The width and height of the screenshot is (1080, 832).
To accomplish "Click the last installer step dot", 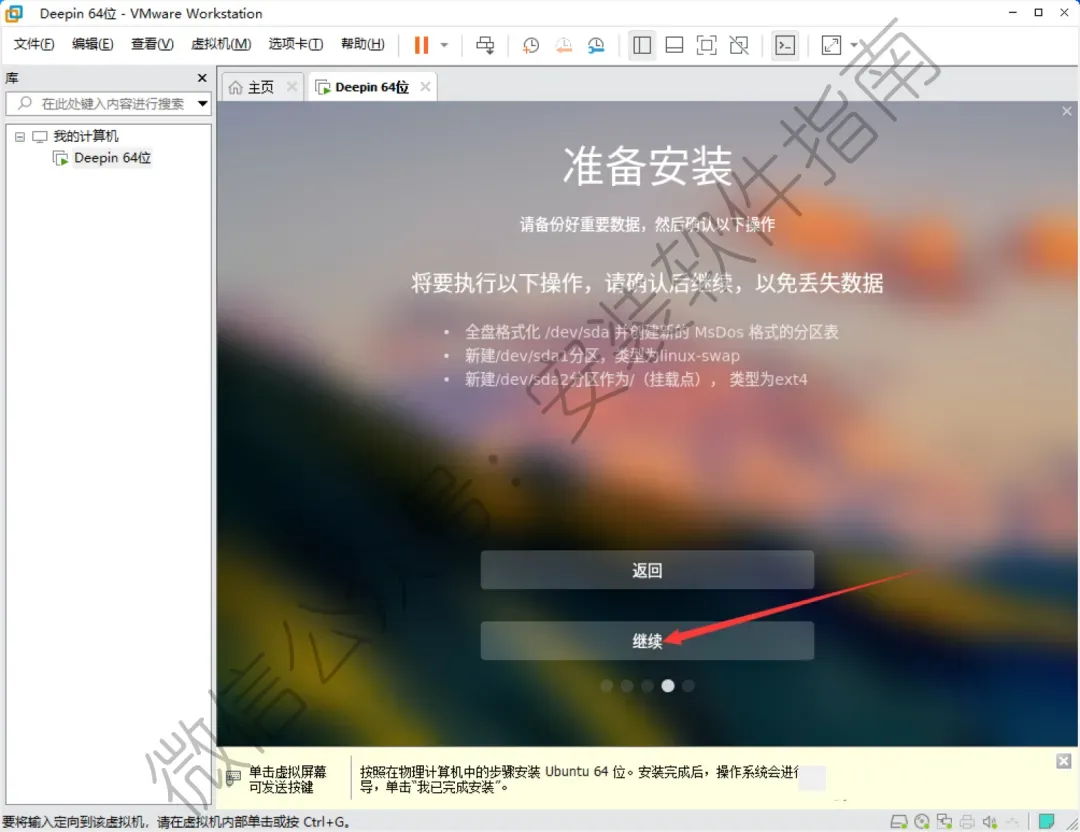I will click(x=688, y=685).
